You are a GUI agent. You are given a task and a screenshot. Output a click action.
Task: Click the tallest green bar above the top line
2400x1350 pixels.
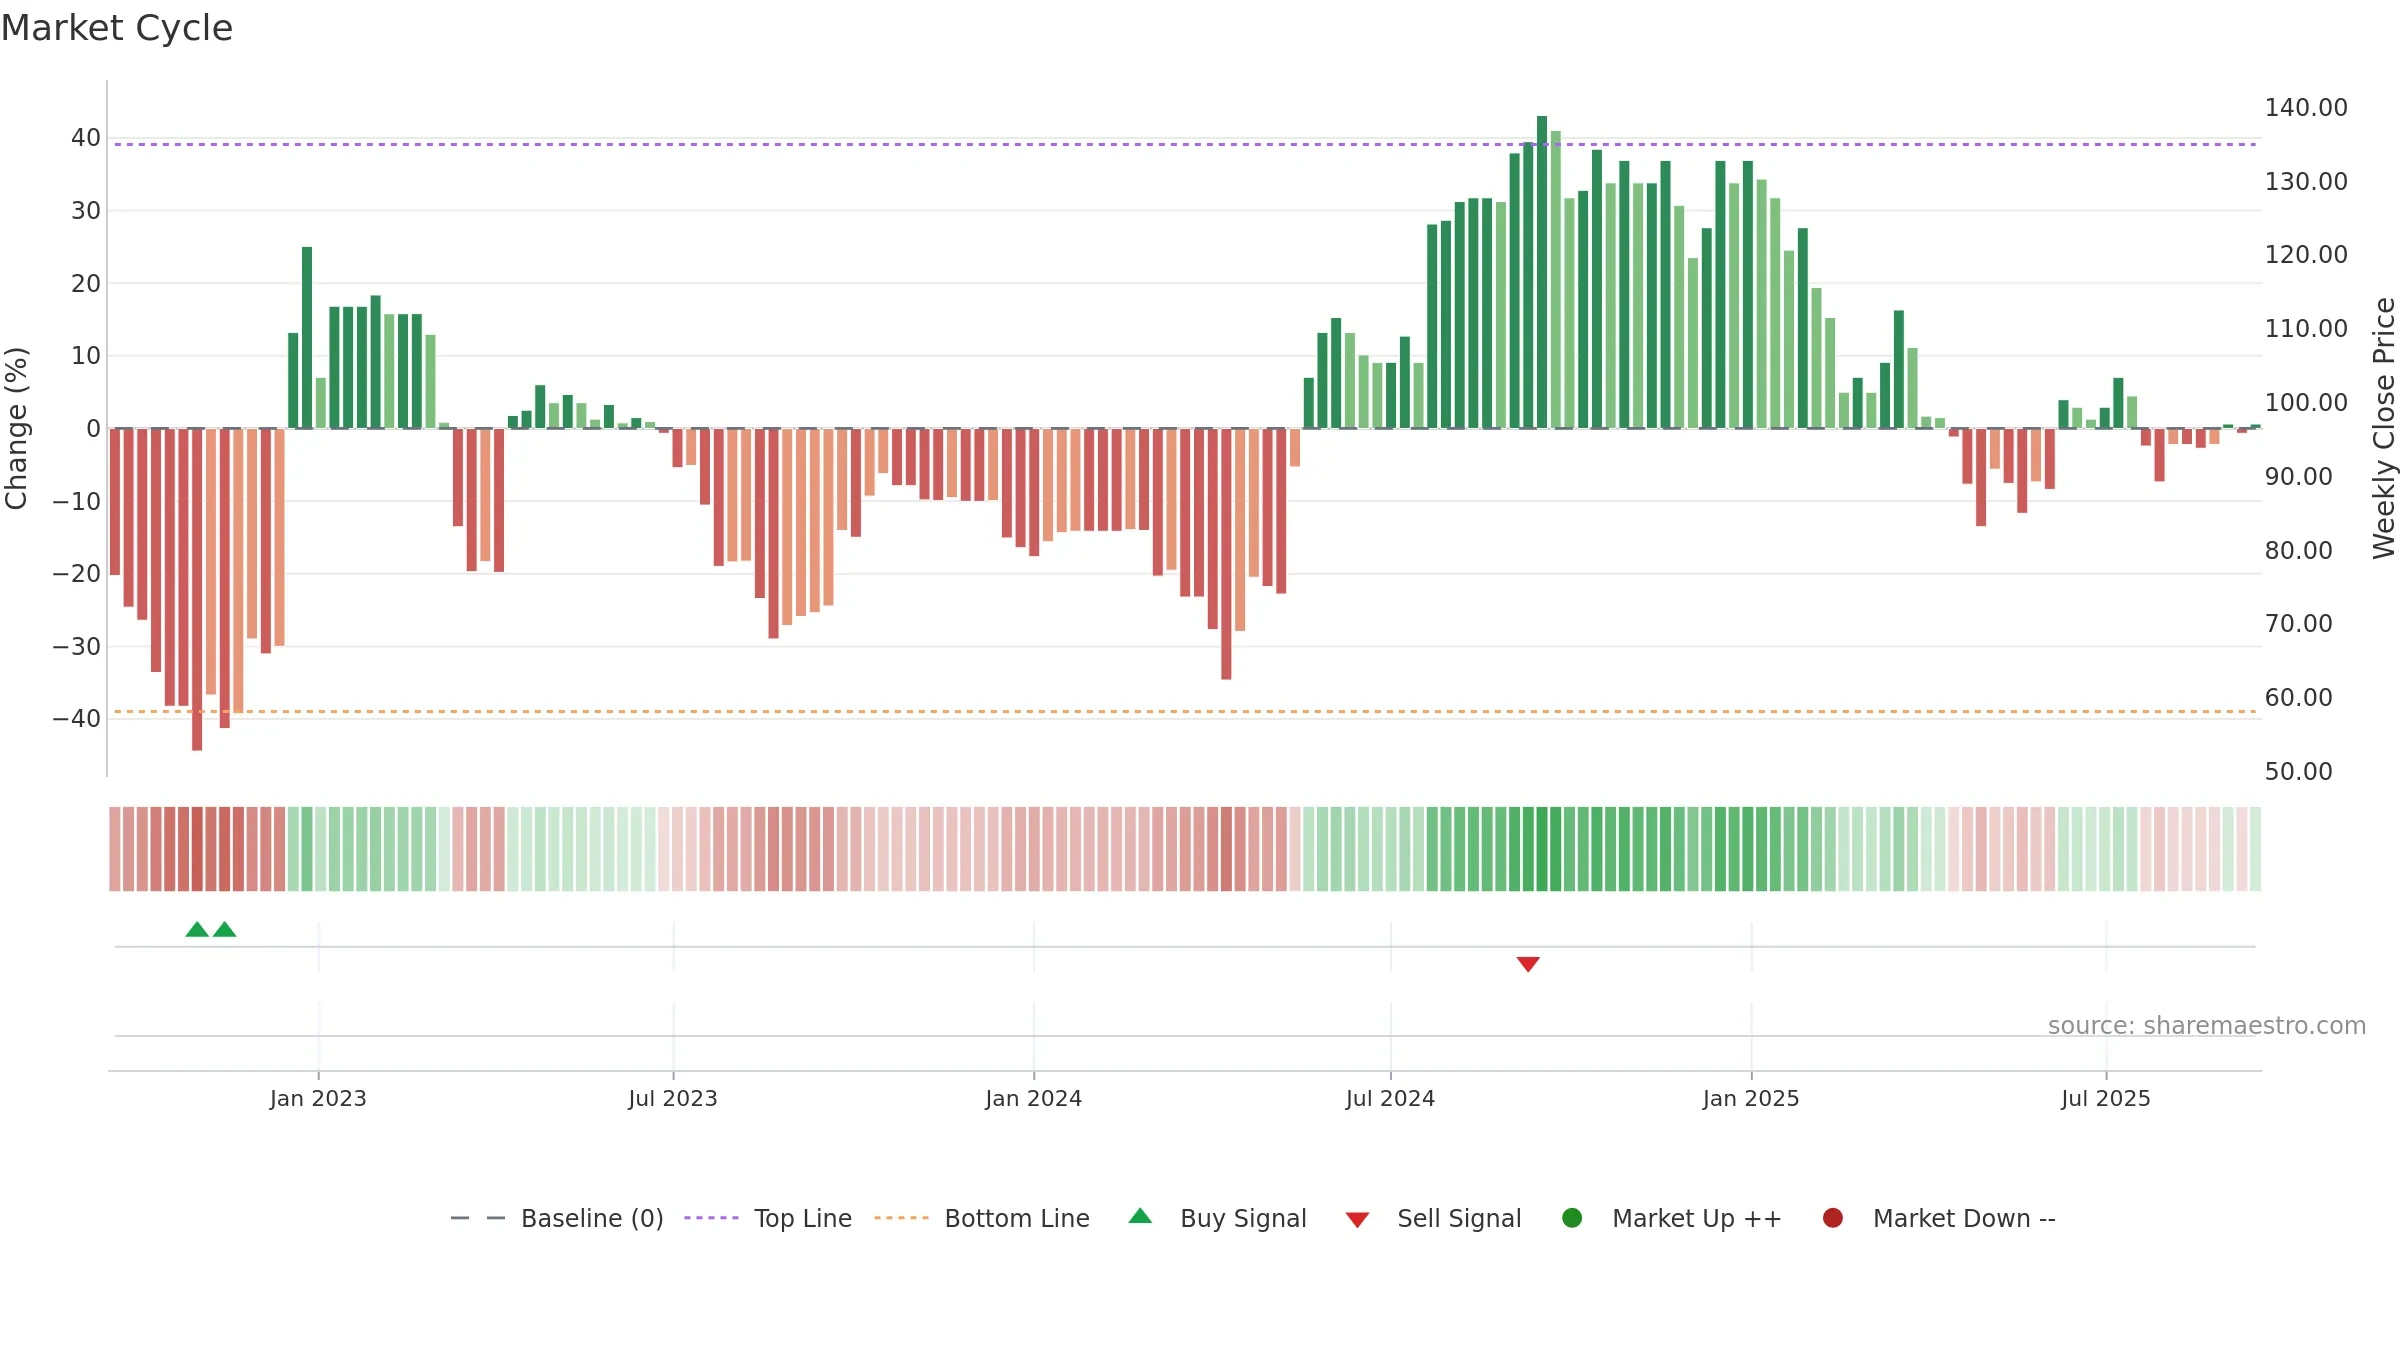(x=1542, y=272)
